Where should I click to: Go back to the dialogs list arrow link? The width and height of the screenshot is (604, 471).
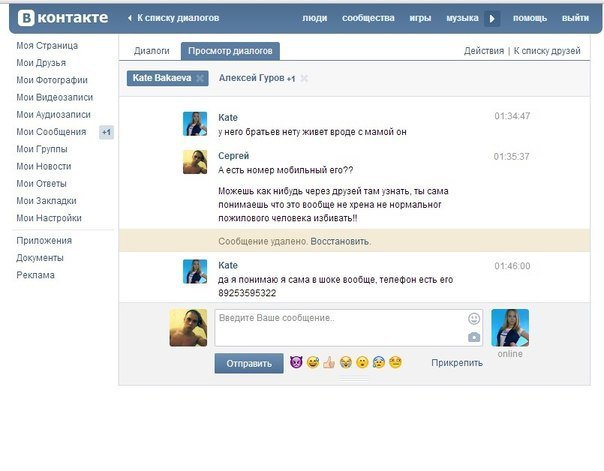click(x=174, y=18)
